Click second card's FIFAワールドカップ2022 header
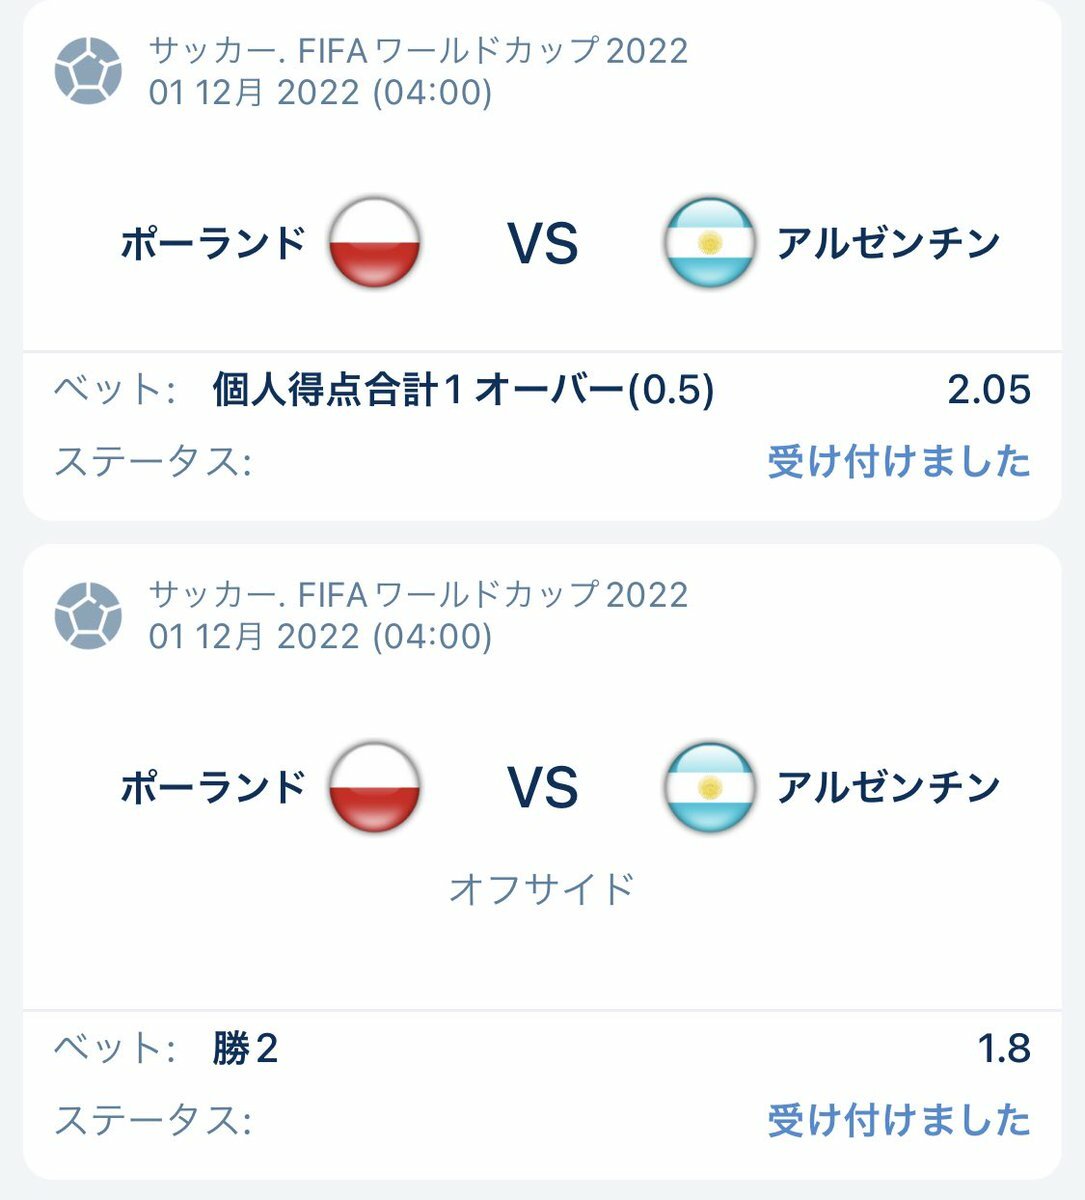1085x1200 pixels. click(419, 594)
